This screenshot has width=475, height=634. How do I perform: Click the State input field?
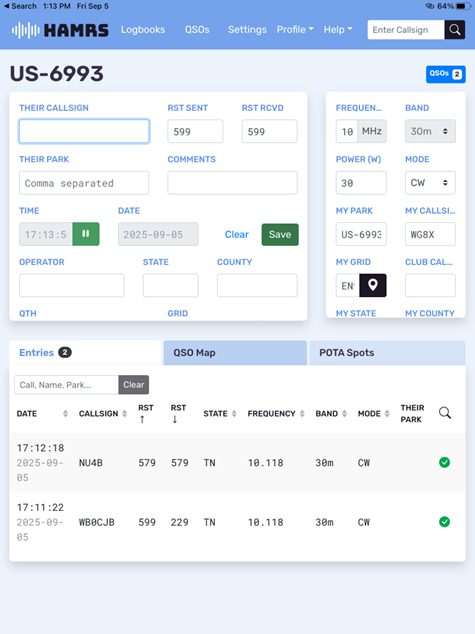click(x=171, y=285)
